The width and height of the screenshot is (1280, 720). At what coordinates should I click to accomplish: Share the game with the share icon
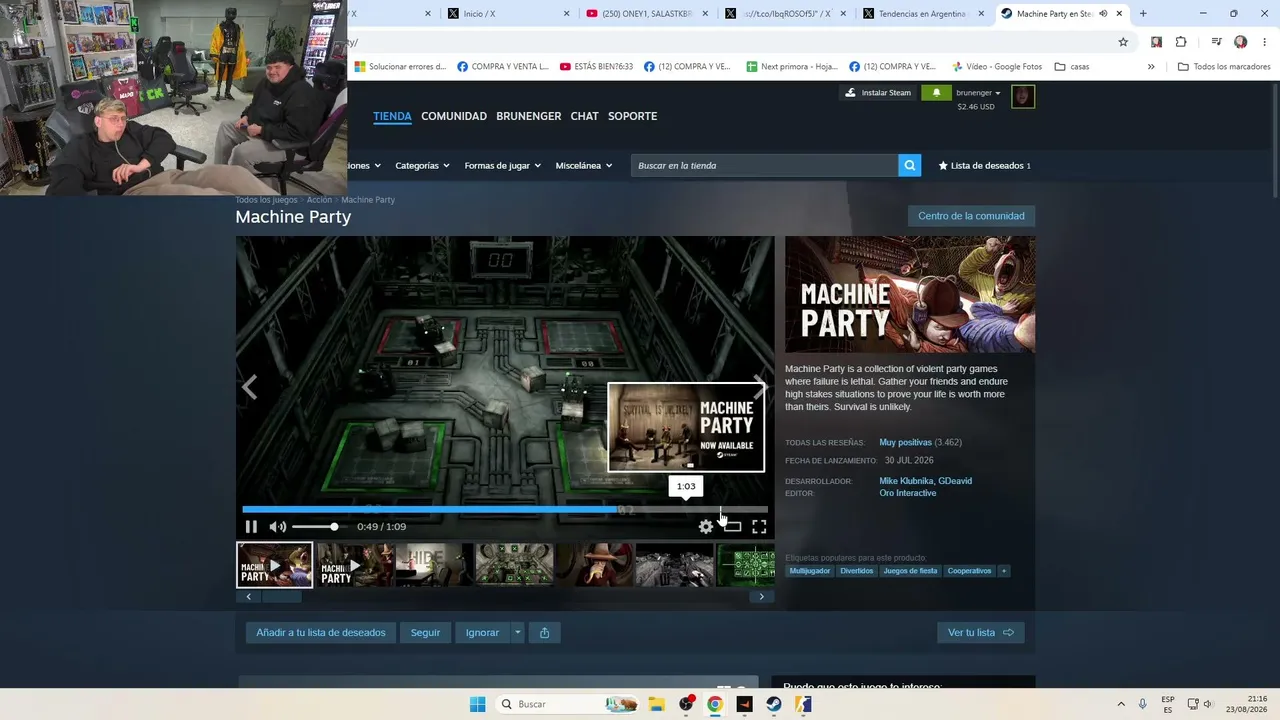544,633
